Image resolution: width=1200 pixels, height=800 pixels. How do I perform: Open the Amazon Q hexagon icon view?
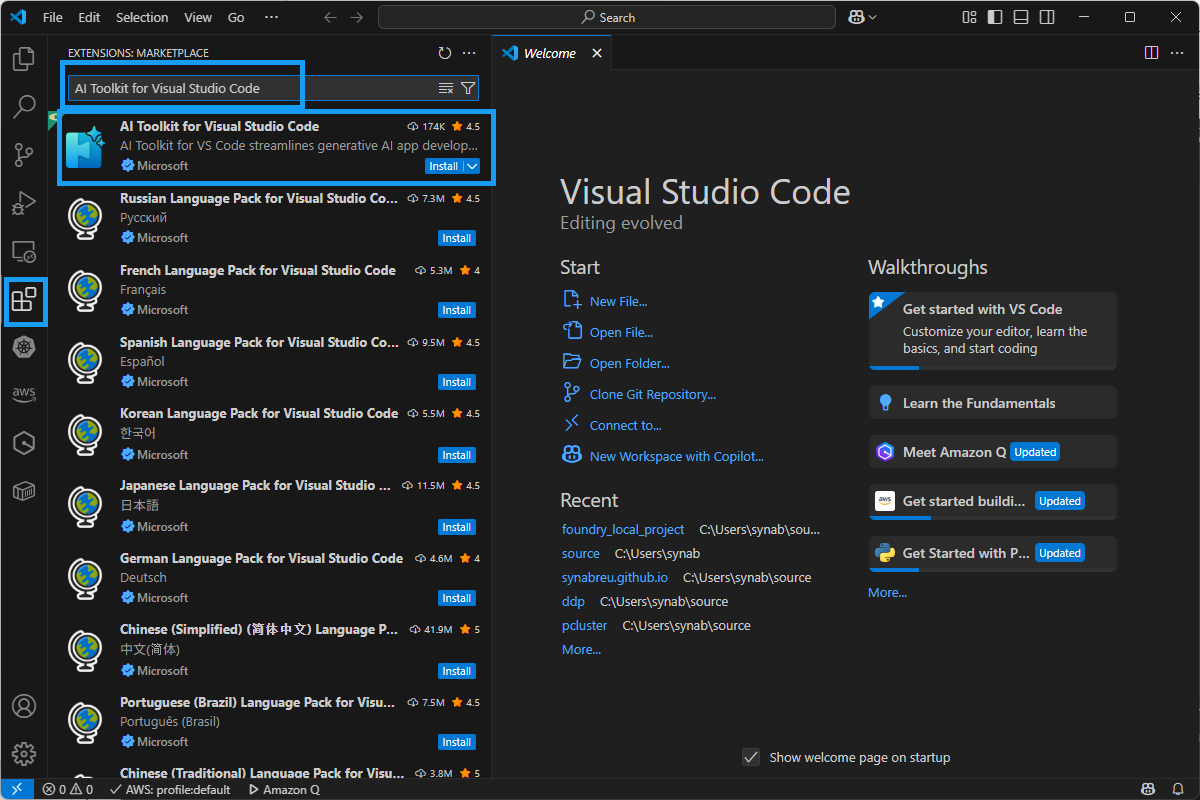(x=24, y=443)
